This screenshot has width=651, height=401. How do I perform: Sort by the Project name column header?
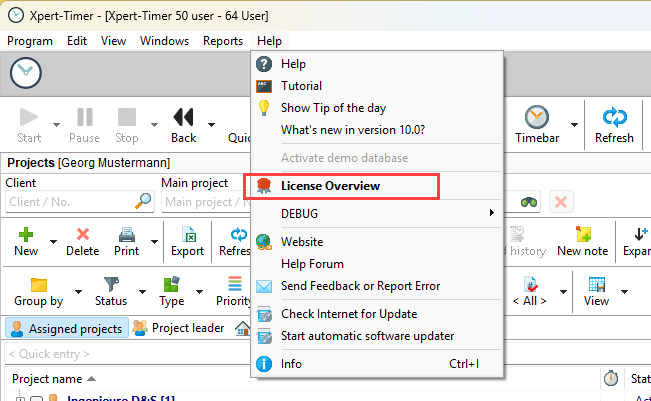click(47, 379)
